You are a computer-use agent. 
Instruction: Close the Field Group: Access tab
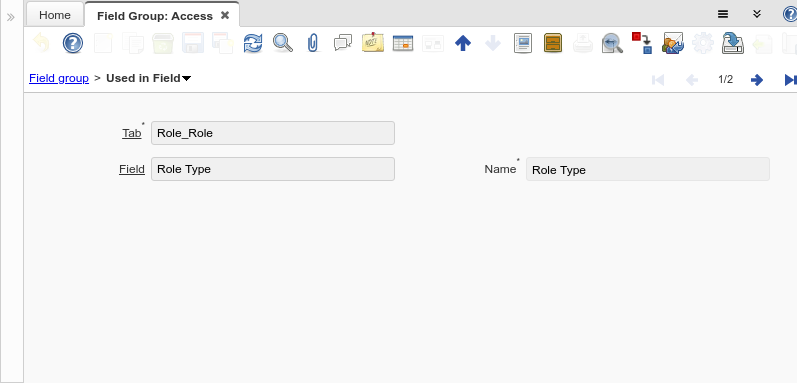225,15
